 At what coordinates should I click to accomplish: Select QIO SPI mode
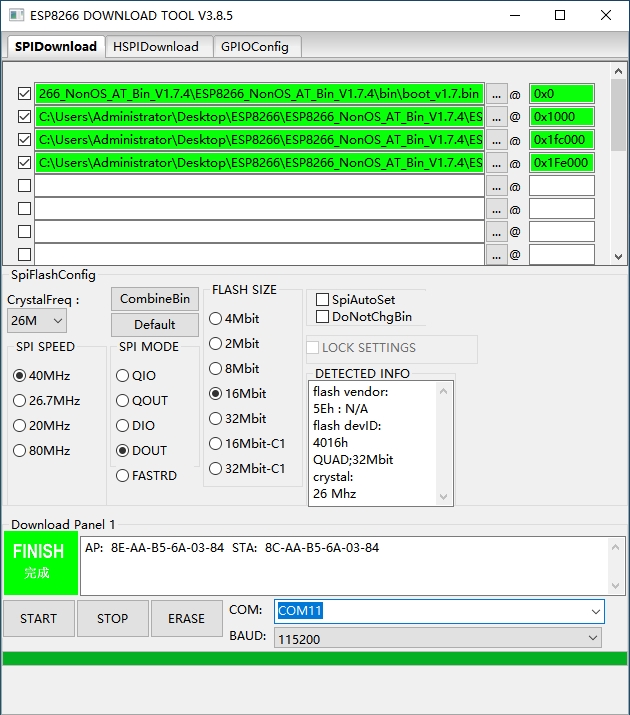pyautogui.click(x=122, y=375)
